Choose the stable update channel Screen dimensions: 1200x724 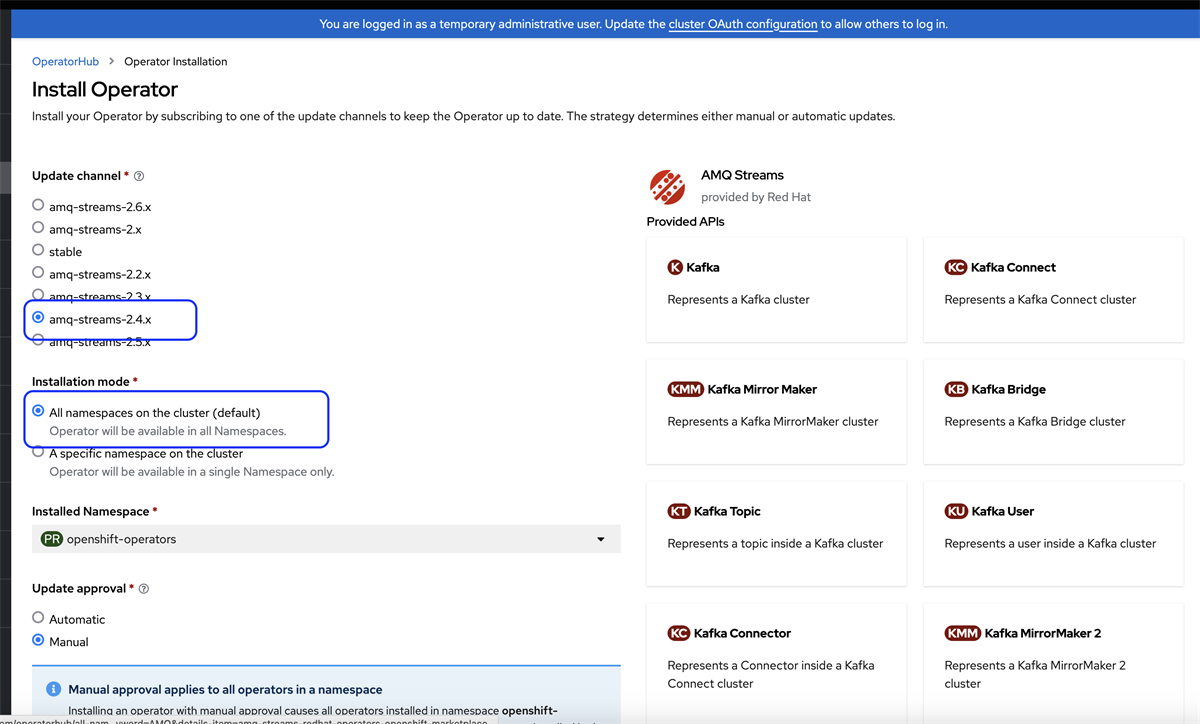pos(38,250)
